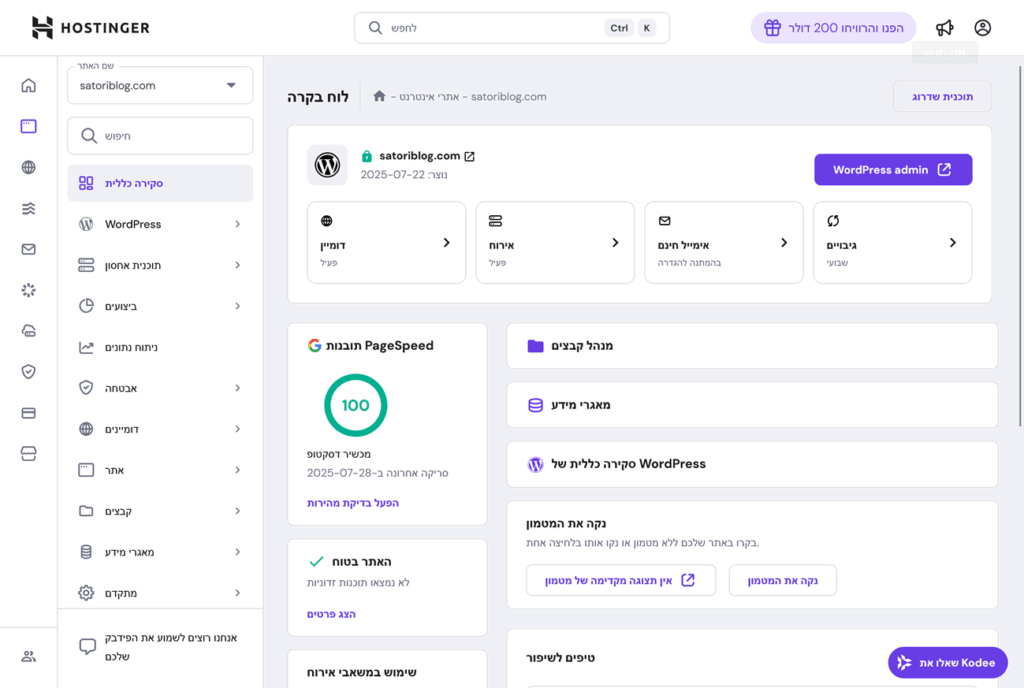This screenshot has height=688, width=1024.
Task: Open the שאלו את Kodee chat button
Action: pos(948,663)
